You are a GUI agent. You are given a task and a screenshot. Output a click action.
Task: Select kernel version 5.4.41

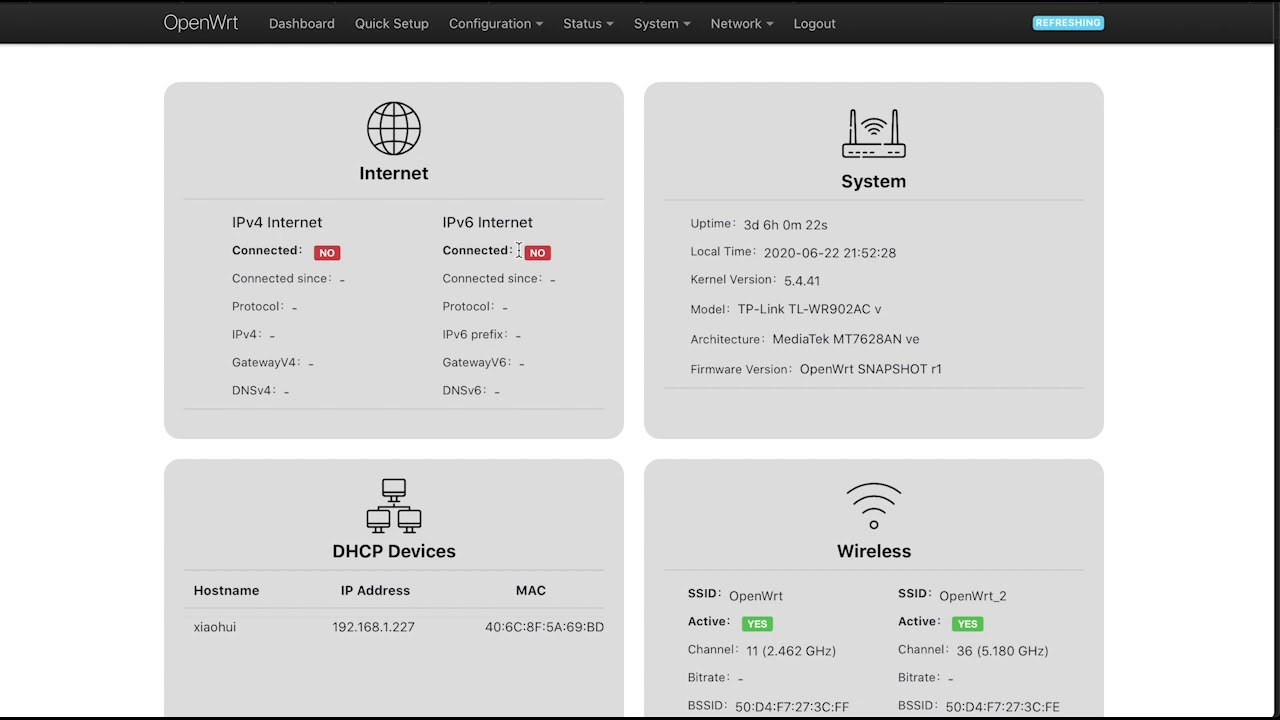tap(802, 281)
